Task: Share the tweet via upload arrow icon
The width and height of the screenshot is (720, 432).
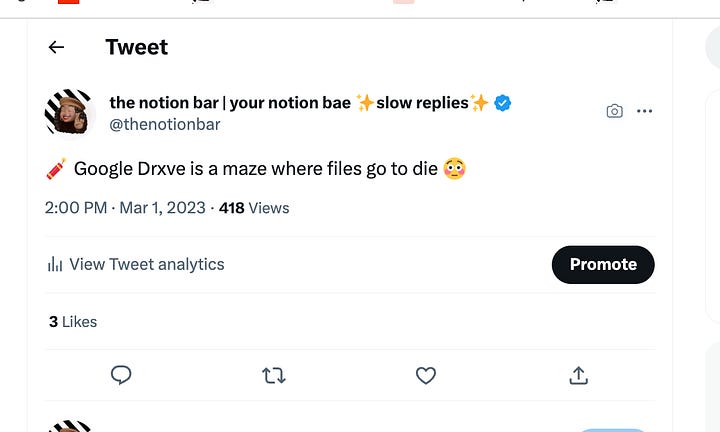Action: click(579, 375)
